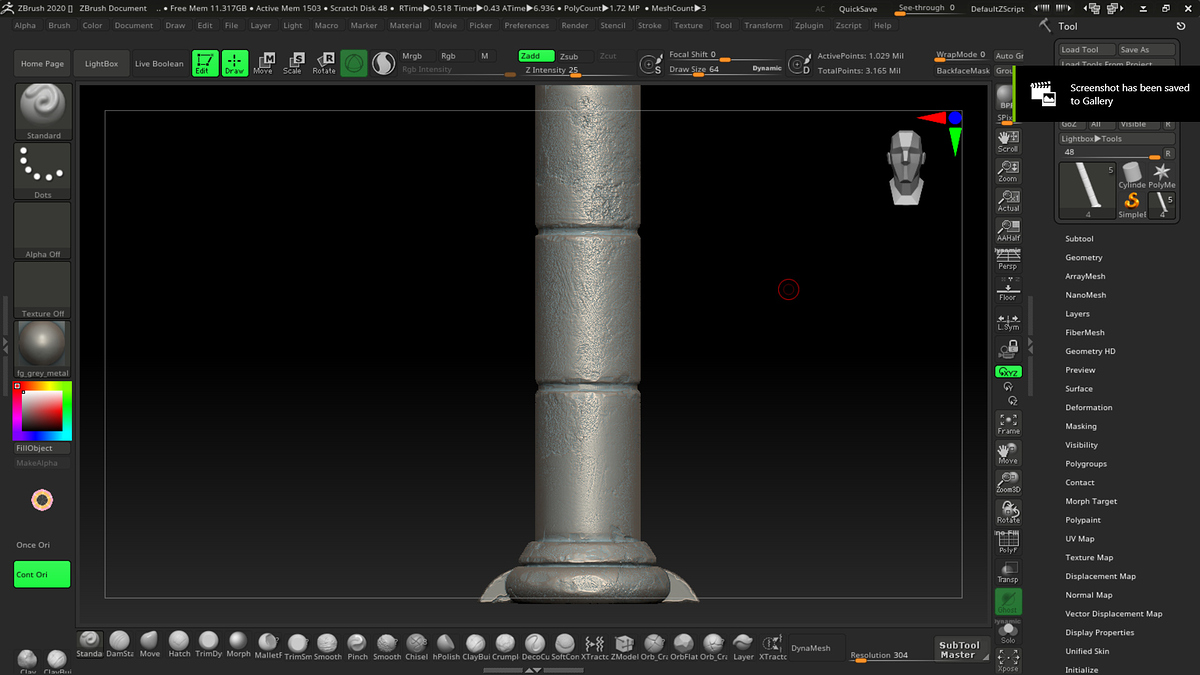
Task: Toggle Perspective view with Persp
Action: click(1008, 259)
